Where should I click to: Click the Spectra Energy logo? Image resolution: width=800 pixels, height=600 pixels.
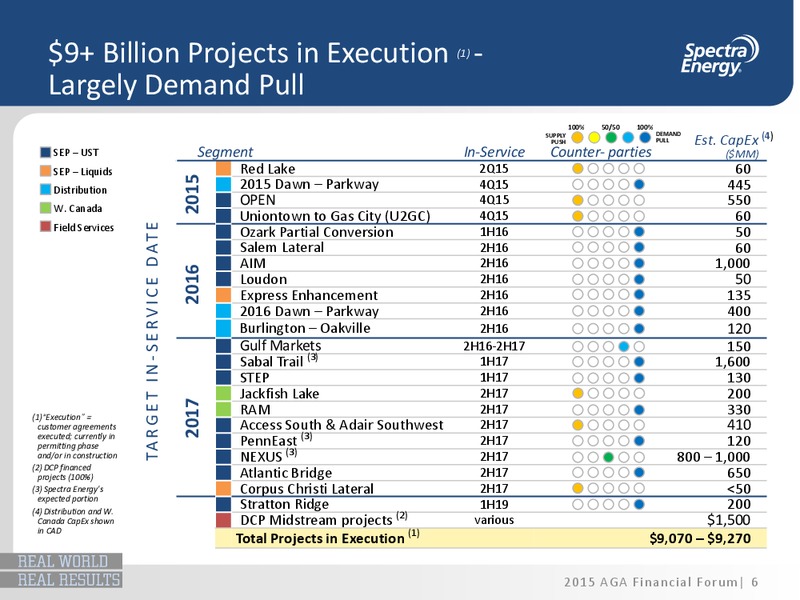tap(719, 56)
